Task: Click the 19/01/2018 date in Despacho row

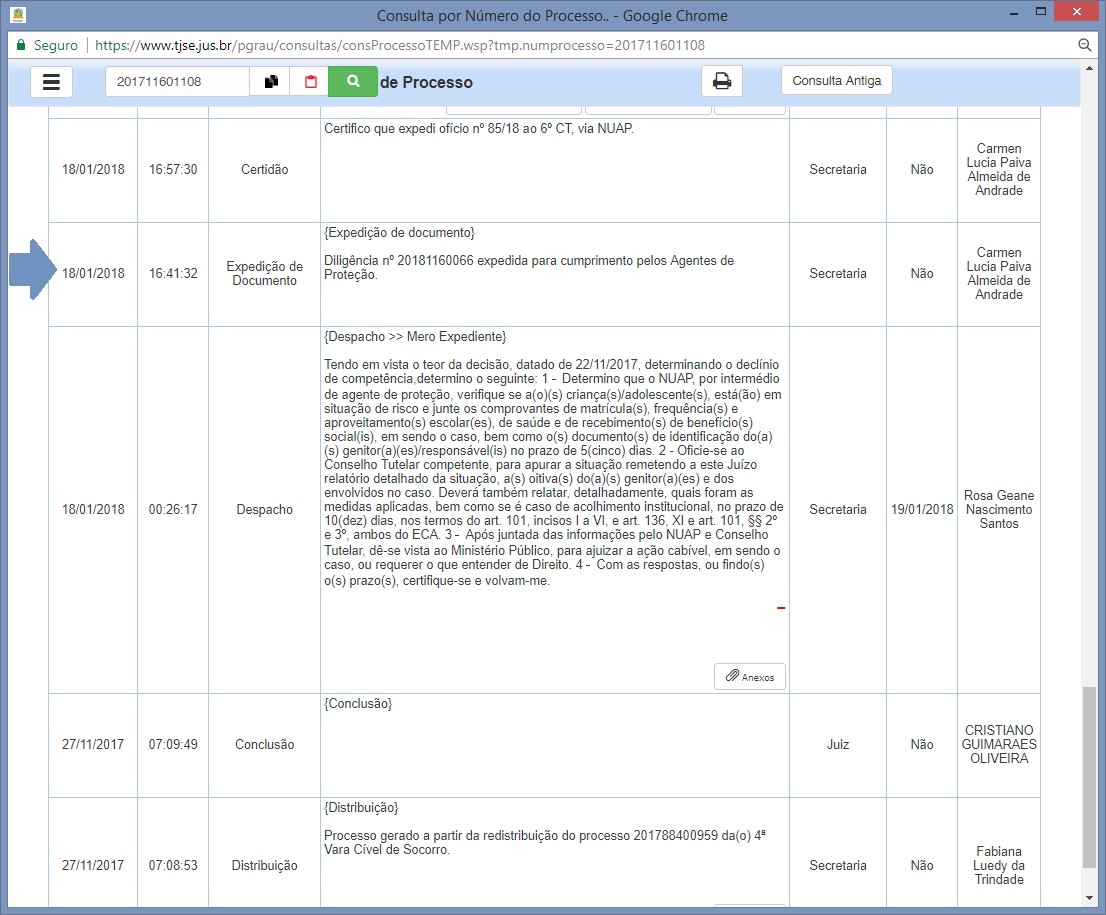Action: (x=922, y=510)
